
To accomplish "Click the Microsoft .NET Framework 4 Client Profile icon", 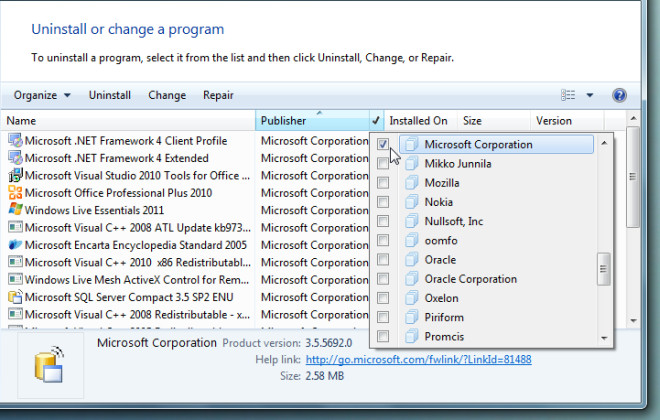I will click(x=15, y=141).
